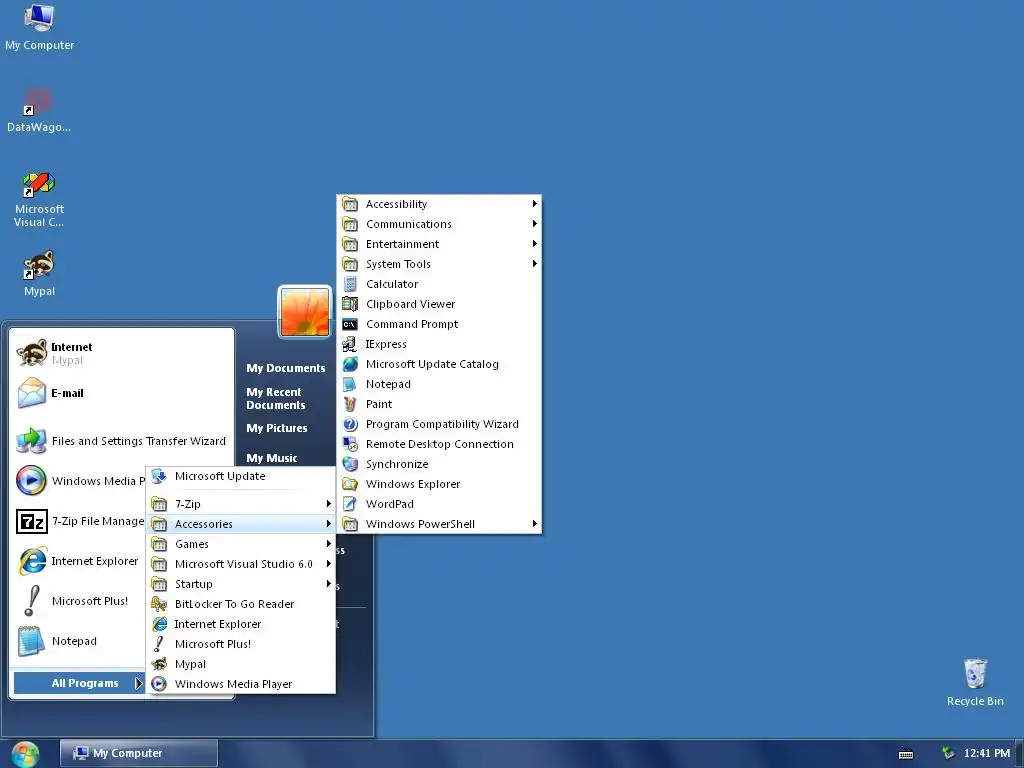Click the Start orb button

pos(25,754)
